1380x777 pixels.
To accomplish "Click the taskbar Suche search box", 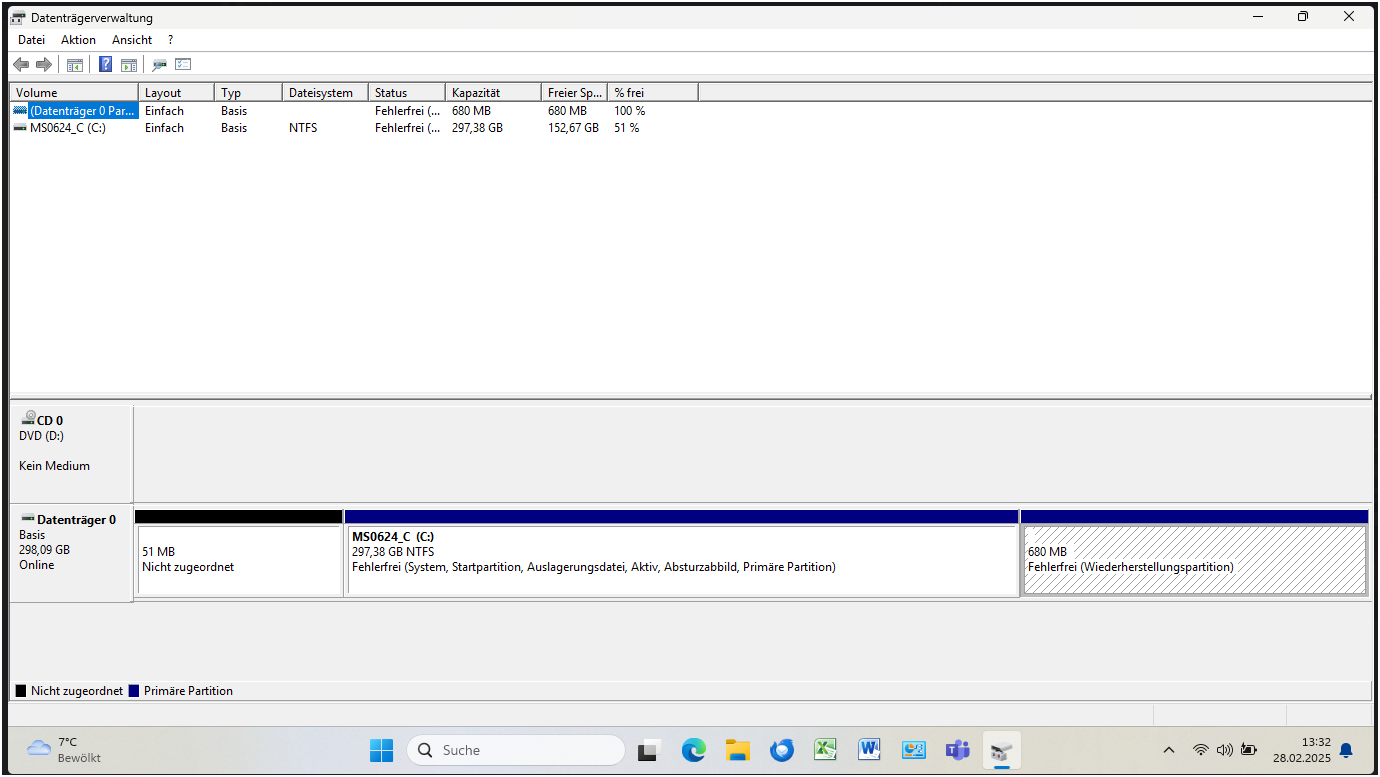I will coord(516,750).
